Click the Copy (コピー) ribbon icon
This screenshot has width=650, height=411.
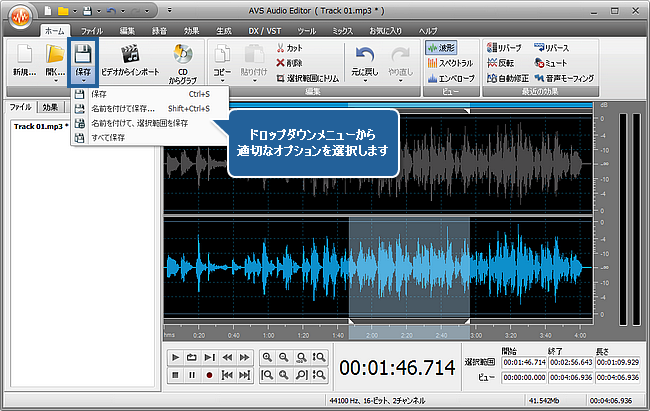coord(222,55)
